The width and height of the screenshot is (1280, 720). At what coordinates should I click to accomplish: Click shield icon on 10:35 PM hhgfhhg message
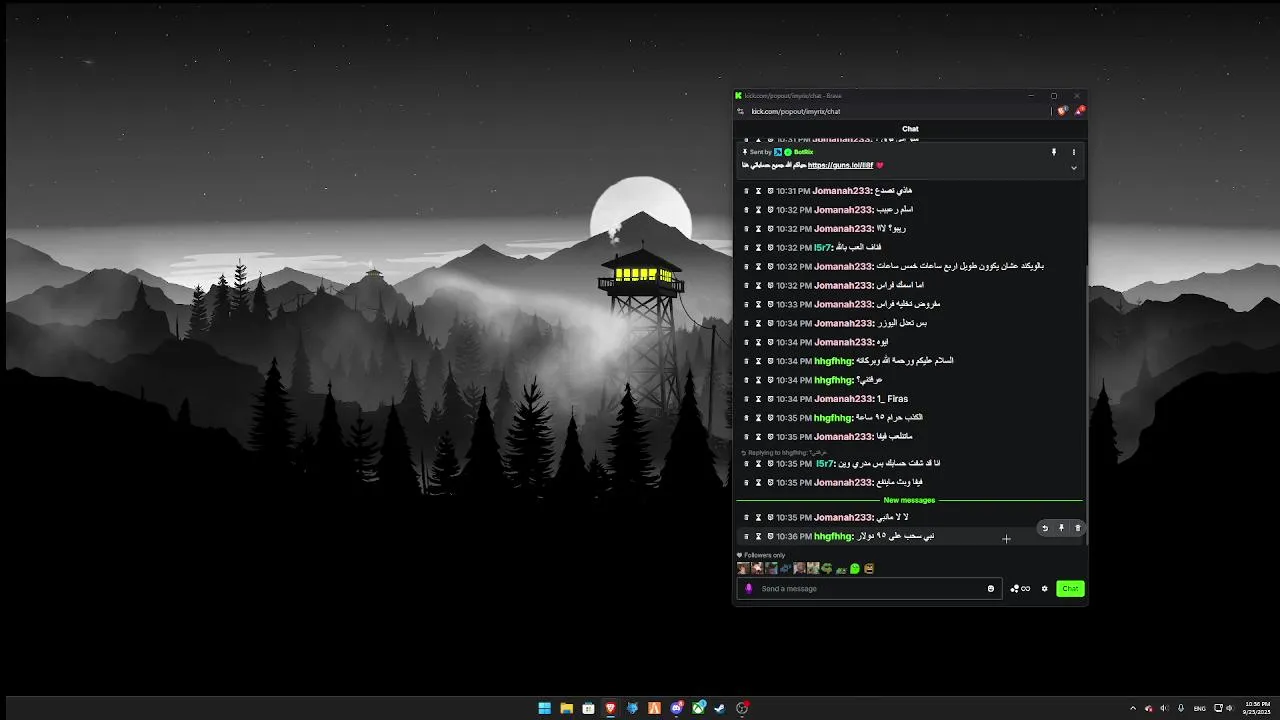770,418
